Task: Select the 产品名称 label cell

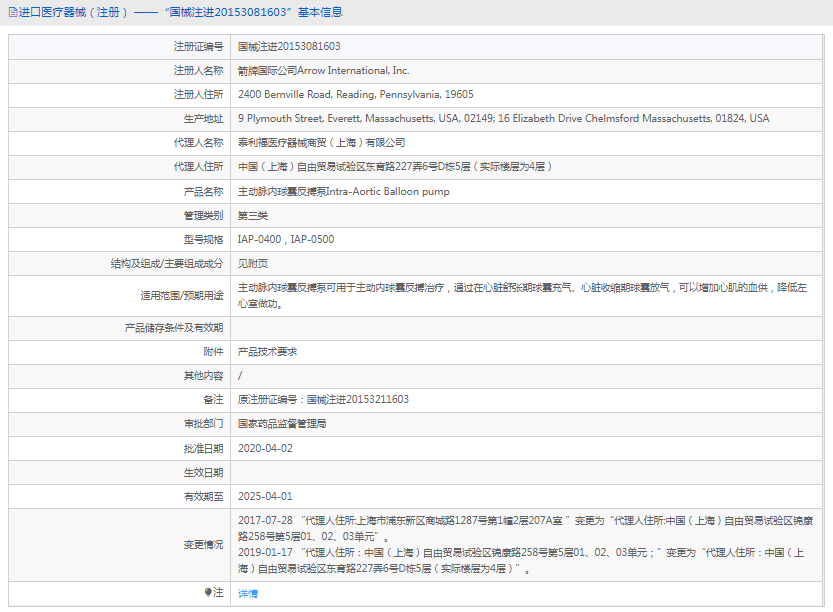Action: pos(120,191)
